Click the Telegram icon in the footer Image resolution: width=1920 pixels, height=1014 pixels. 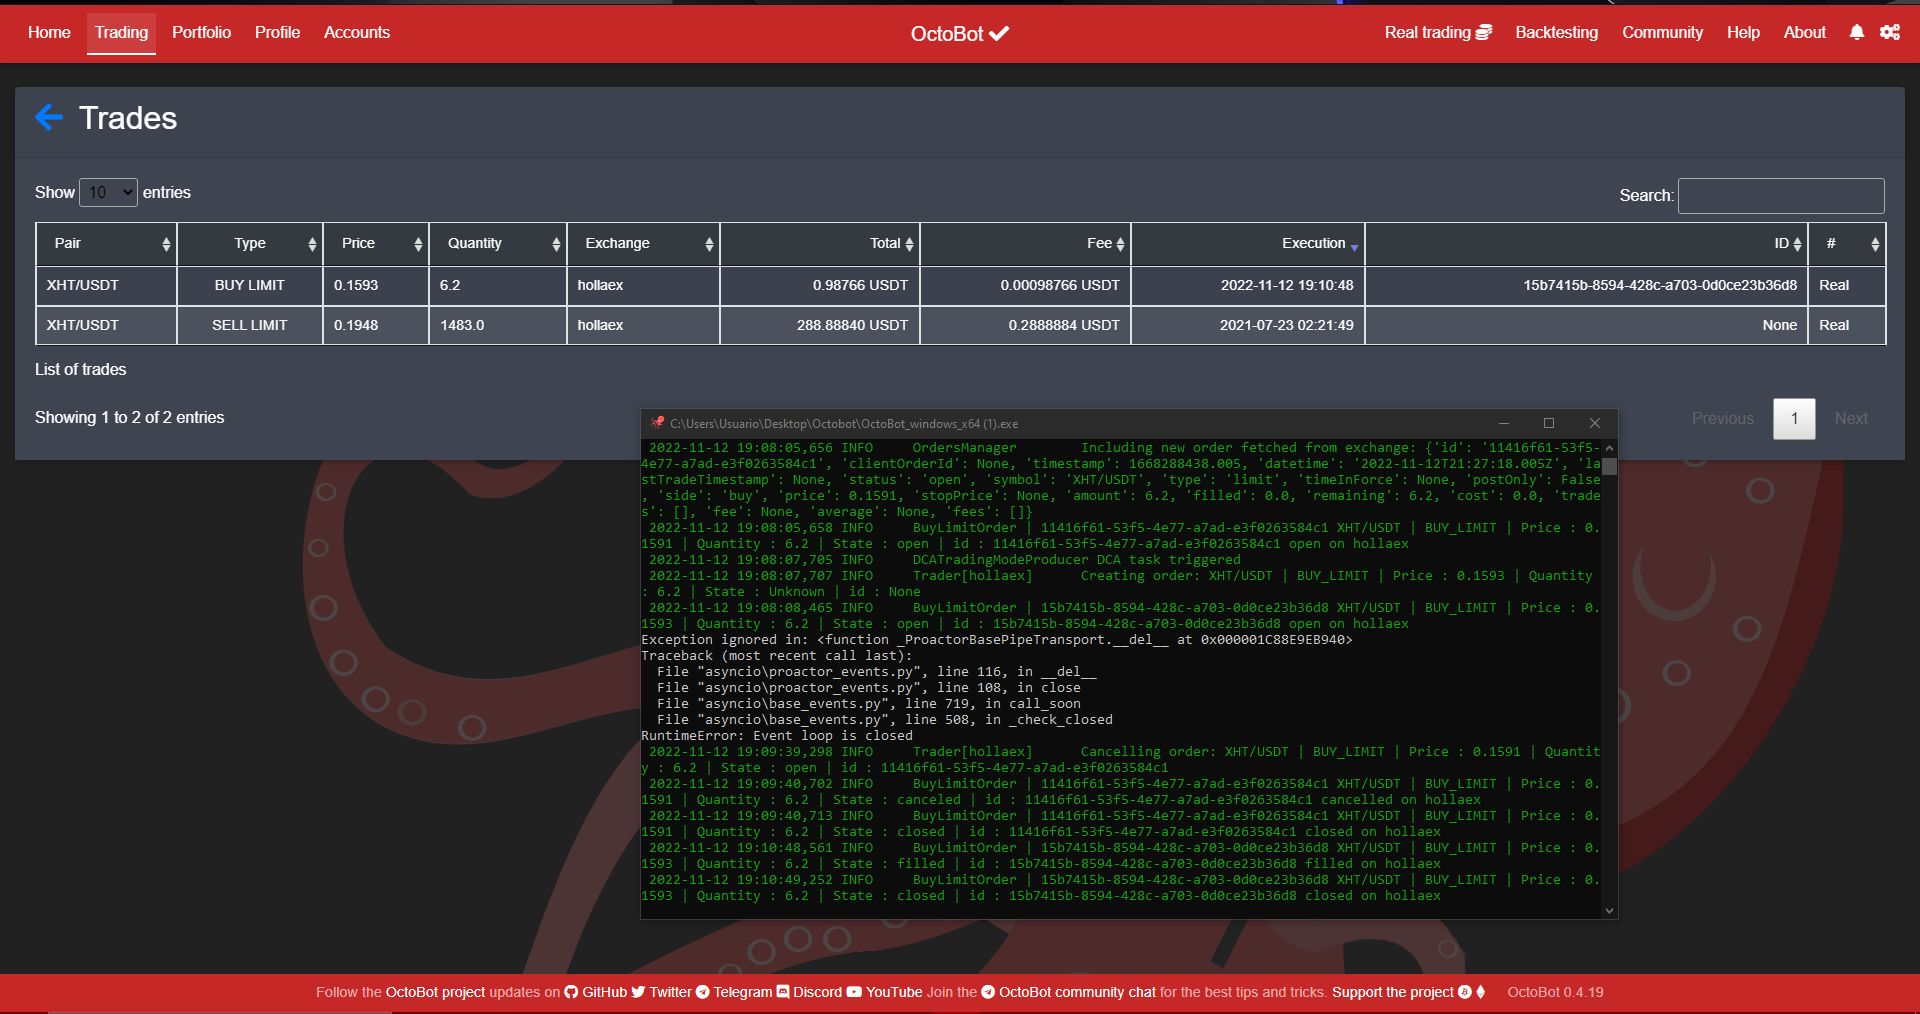point(703,992)
